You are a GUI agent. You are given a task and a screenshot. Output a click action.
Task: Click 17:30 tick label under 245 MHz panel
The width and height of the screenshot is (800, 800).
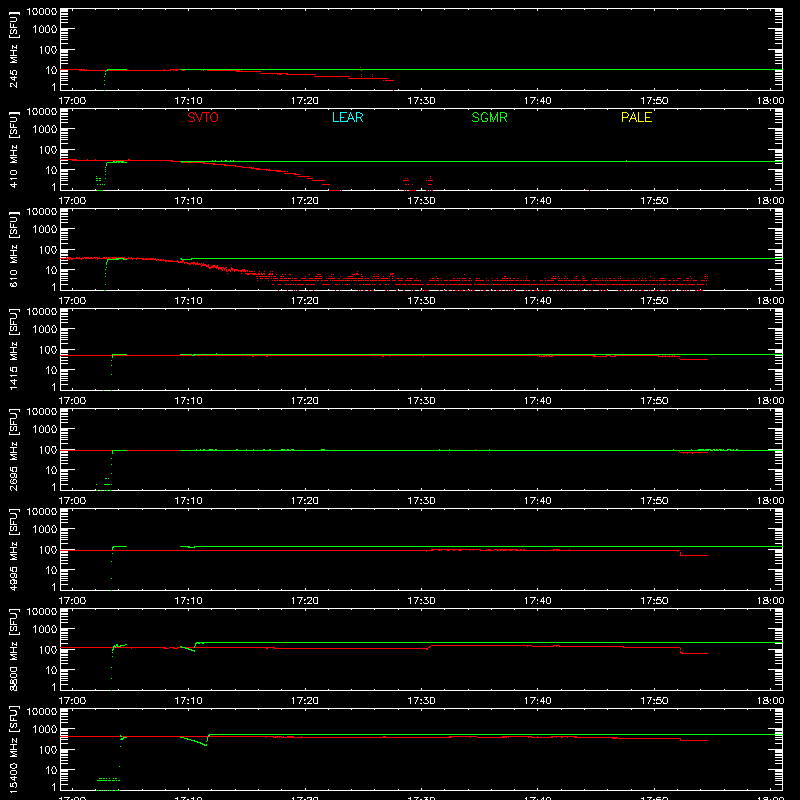(x=421, y=101)
